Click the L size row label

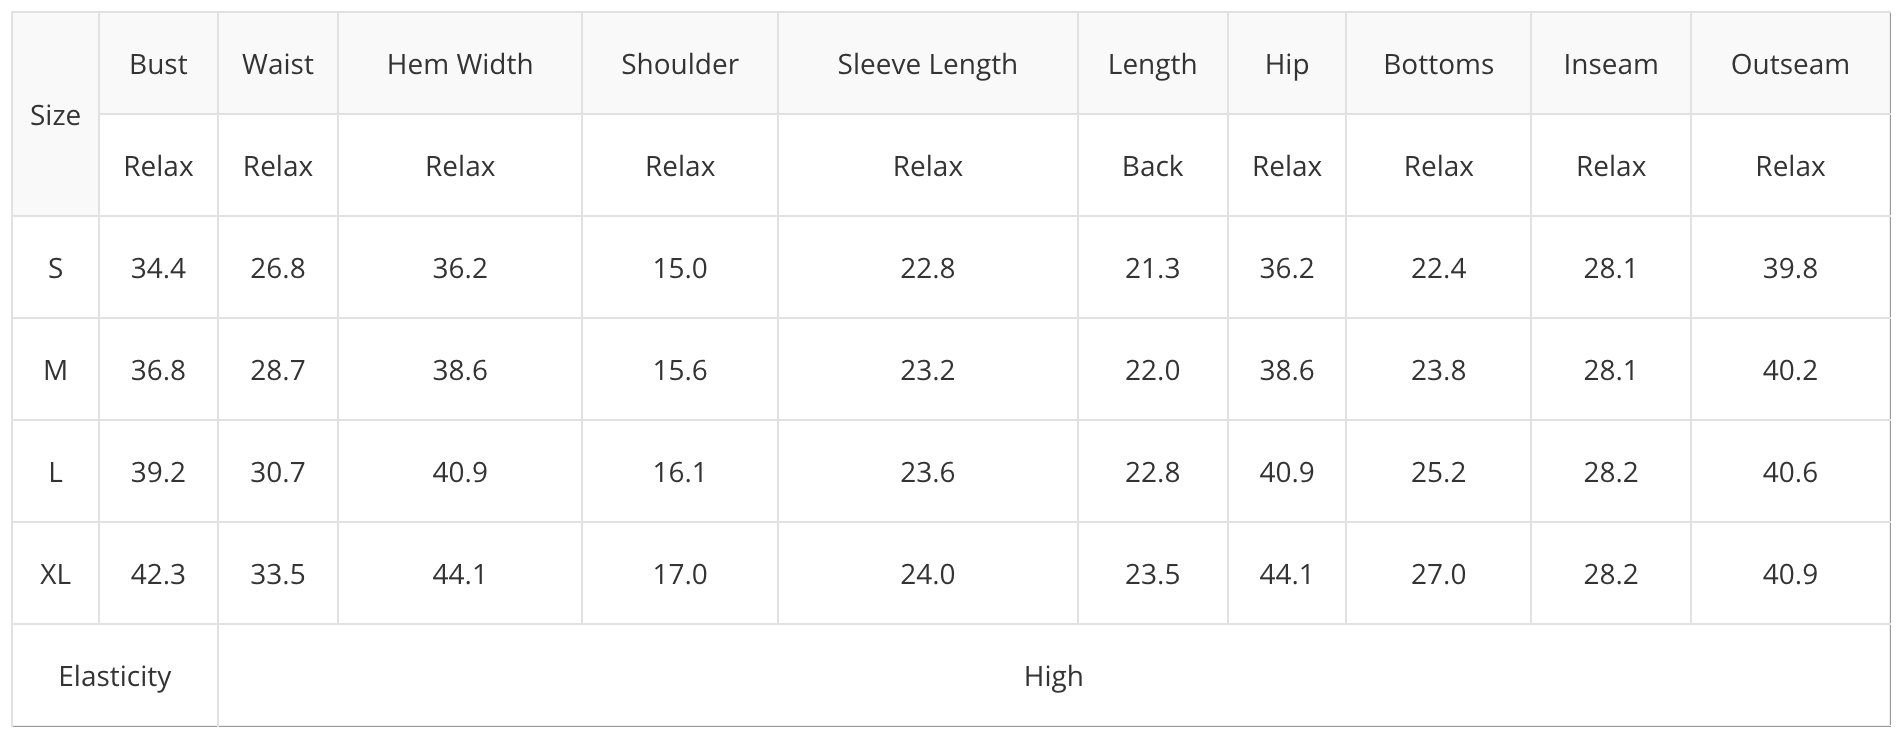55,472
